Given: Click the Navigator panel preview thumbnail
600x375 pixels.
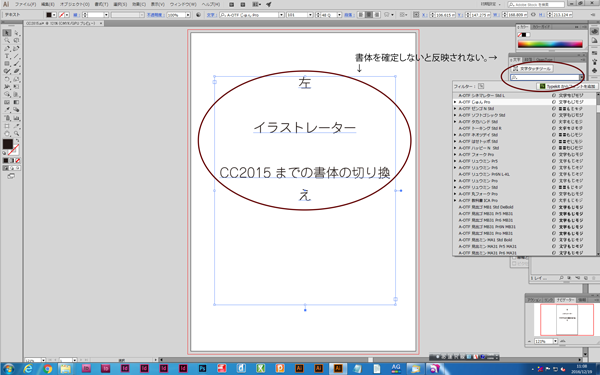Looking at the screenshot, I should [x=567, y=320].
